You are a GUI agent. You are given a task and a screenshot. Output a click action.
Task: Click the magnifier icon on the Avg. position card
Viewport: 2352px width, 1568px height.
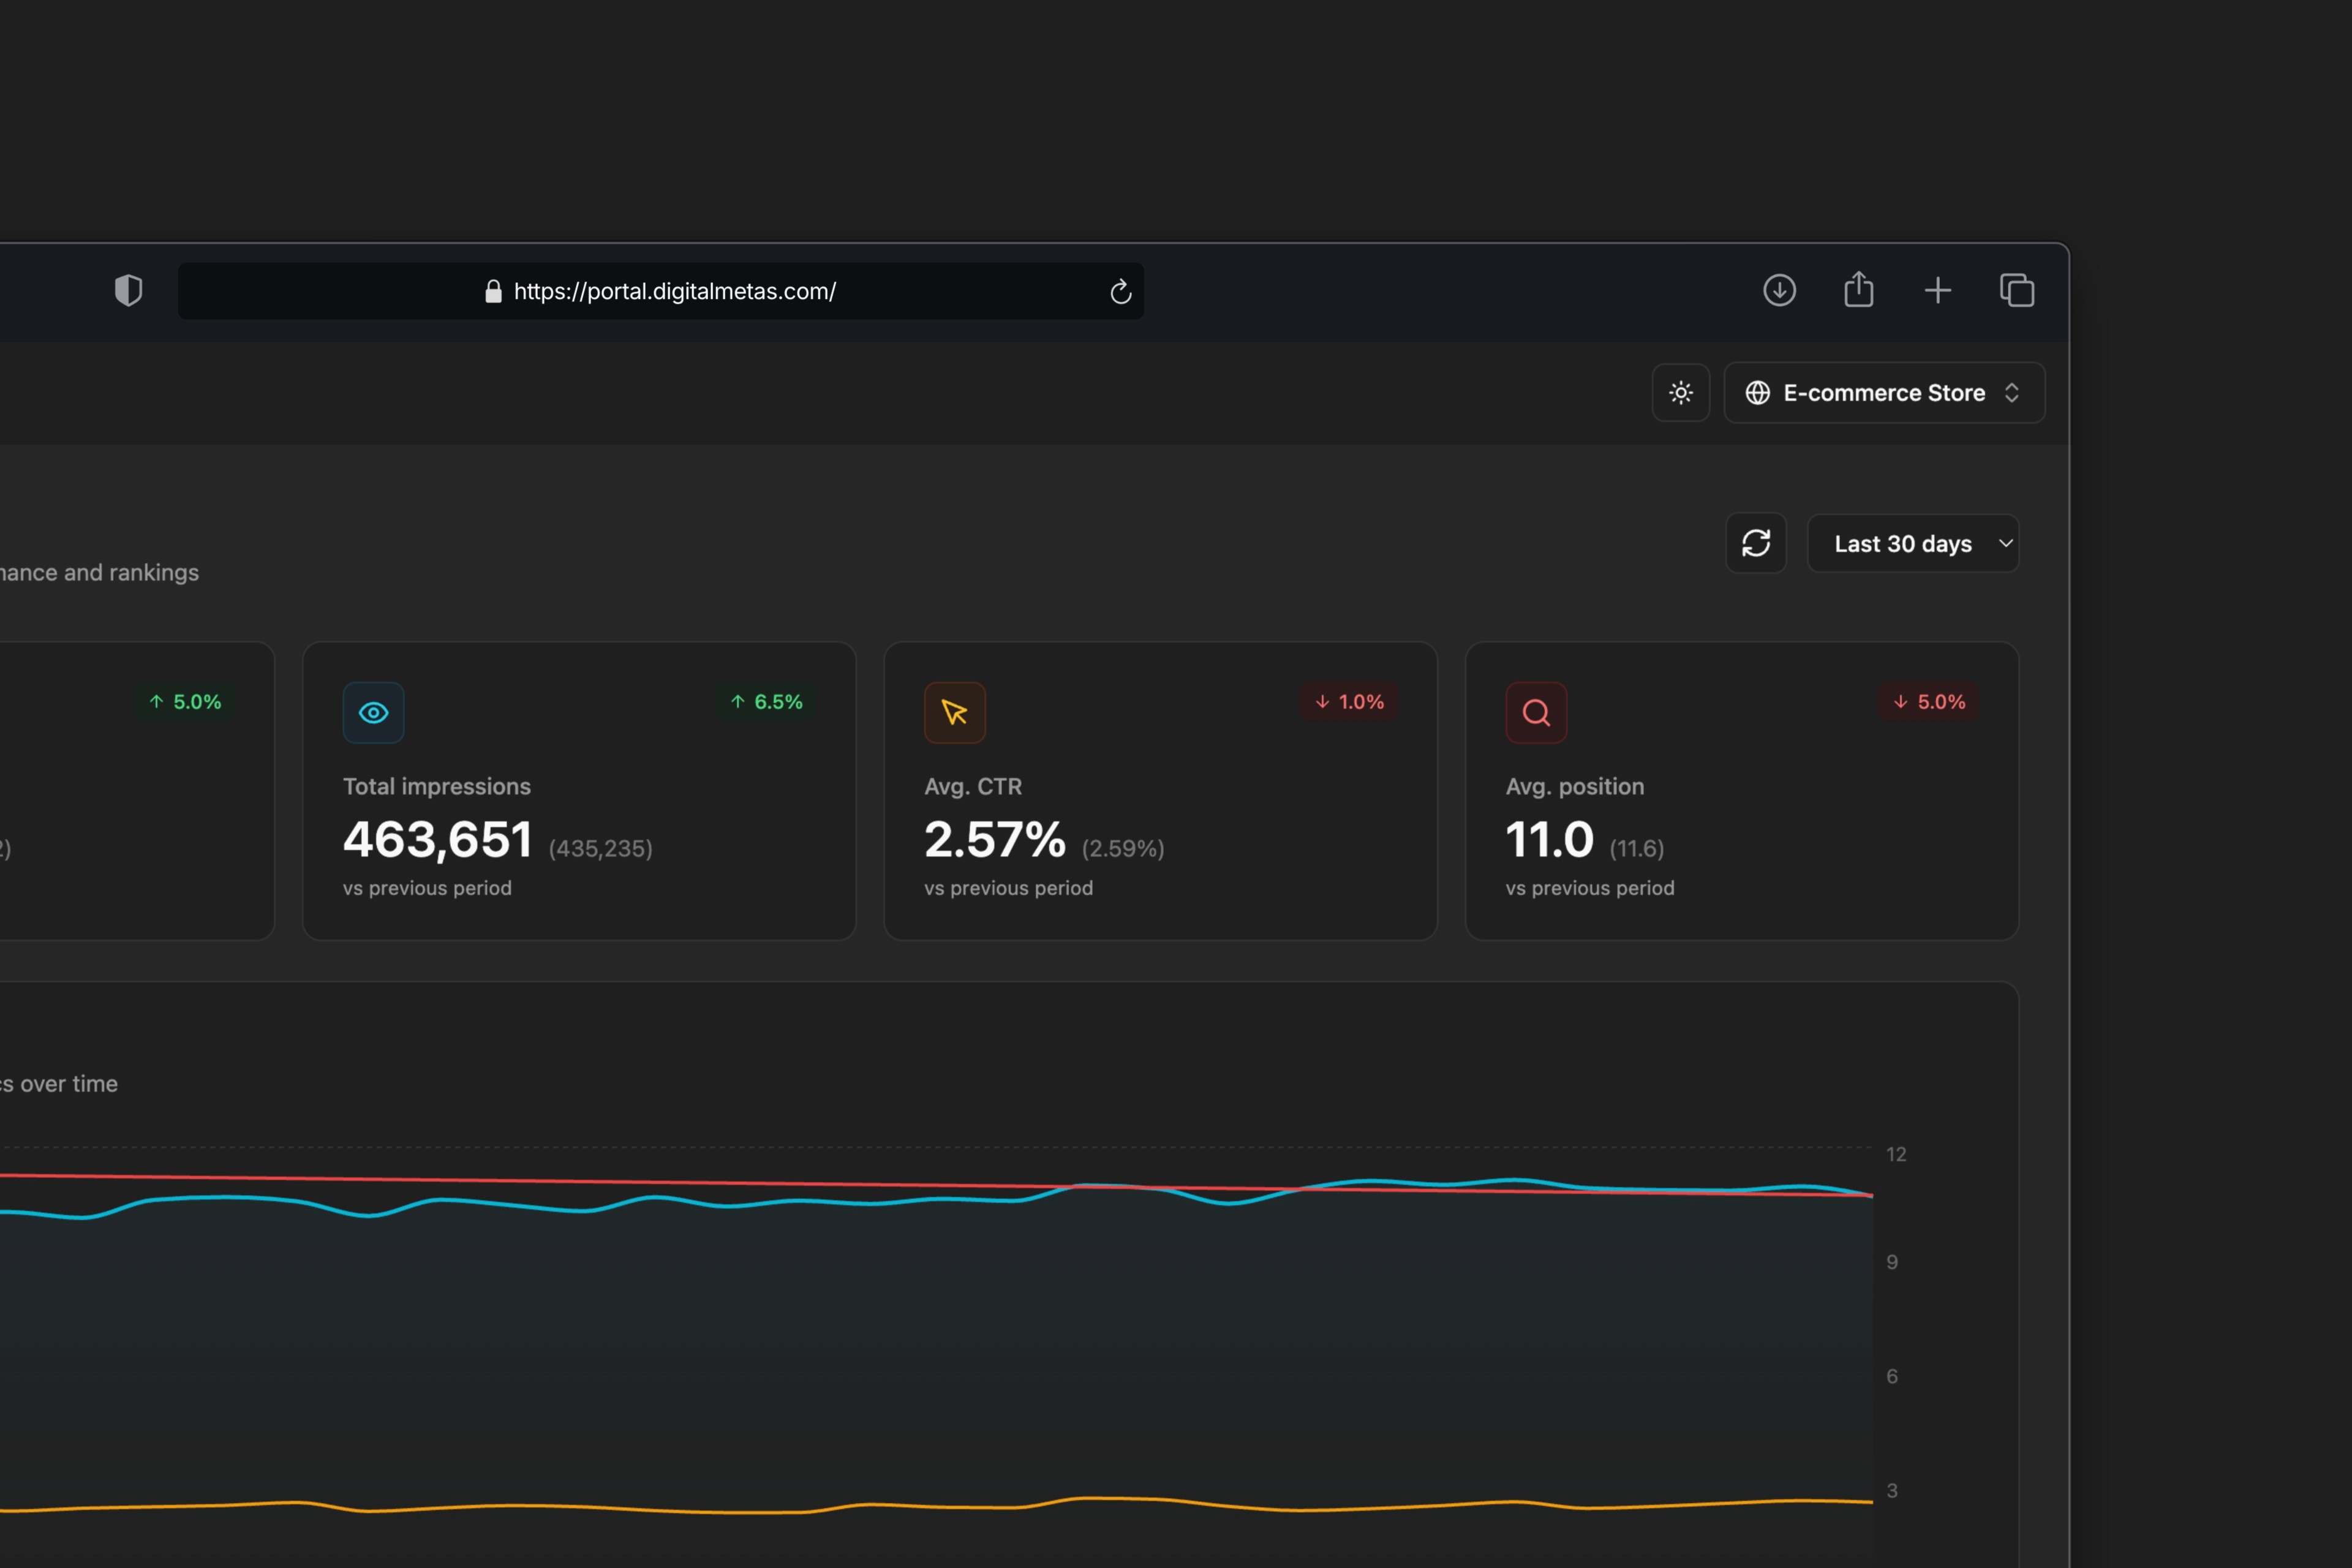[1536, 712]
